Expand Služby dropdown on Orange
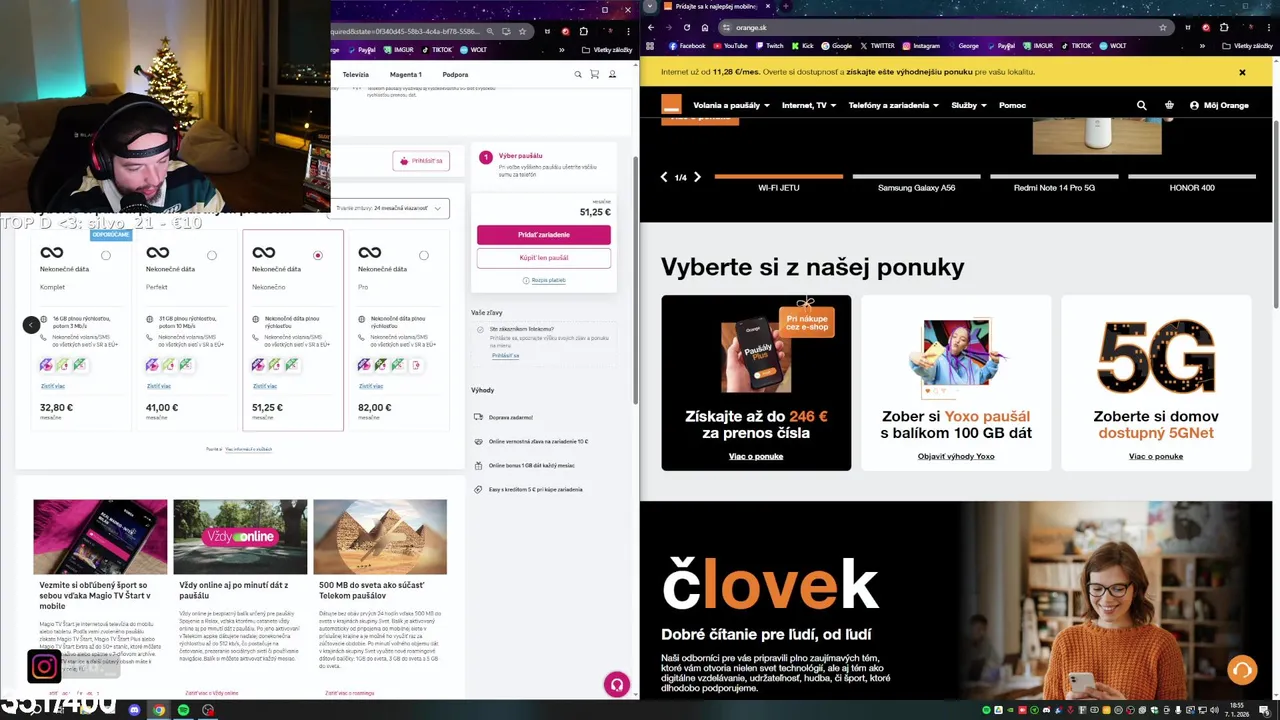The height and width of the screenshot is (720, 1280). click(x=969, y=105)
